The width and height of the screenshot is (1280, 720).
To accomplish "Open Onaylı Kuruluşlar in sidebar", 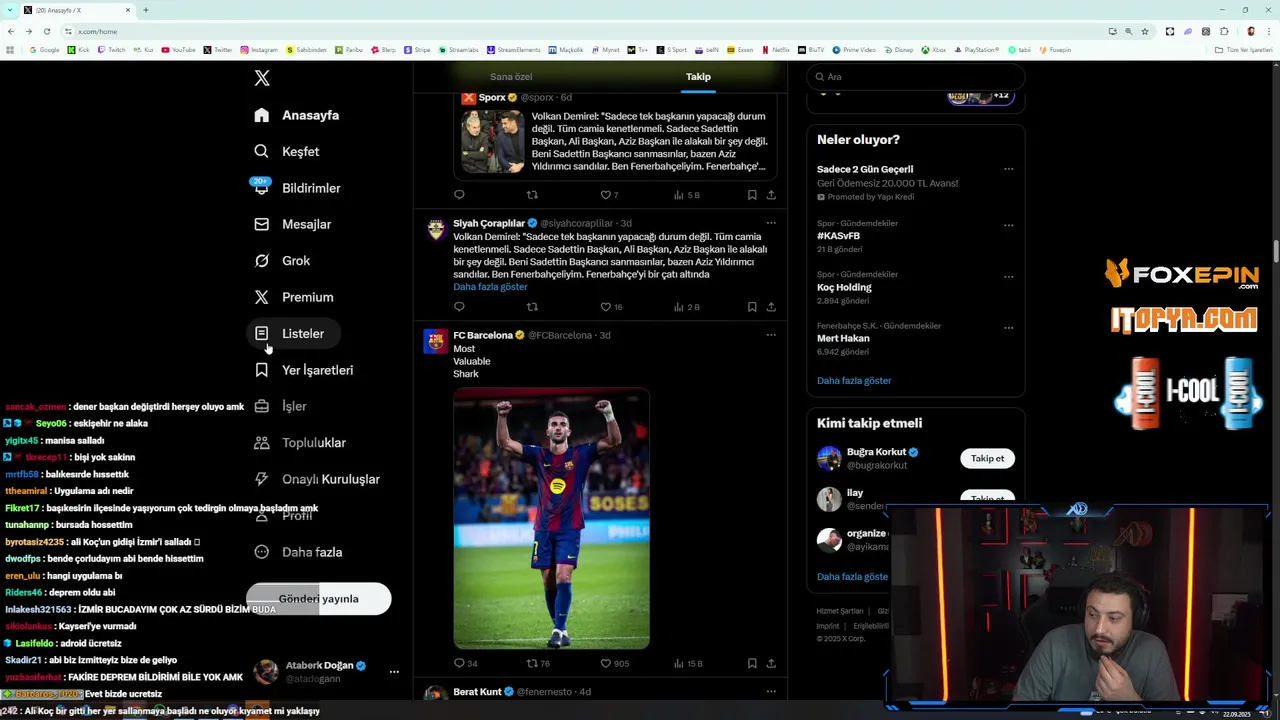I will tap(317, 479).
